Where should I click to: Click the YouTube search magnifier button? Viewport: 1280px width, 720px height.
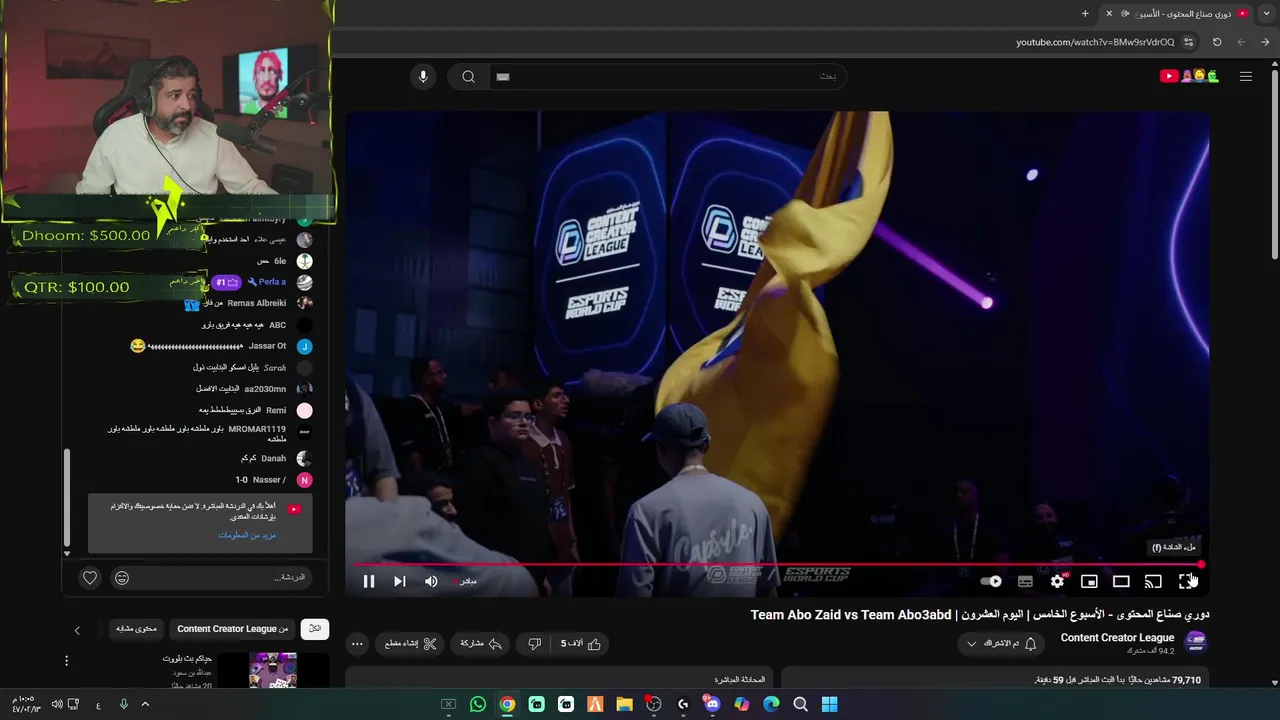point(468,77)
